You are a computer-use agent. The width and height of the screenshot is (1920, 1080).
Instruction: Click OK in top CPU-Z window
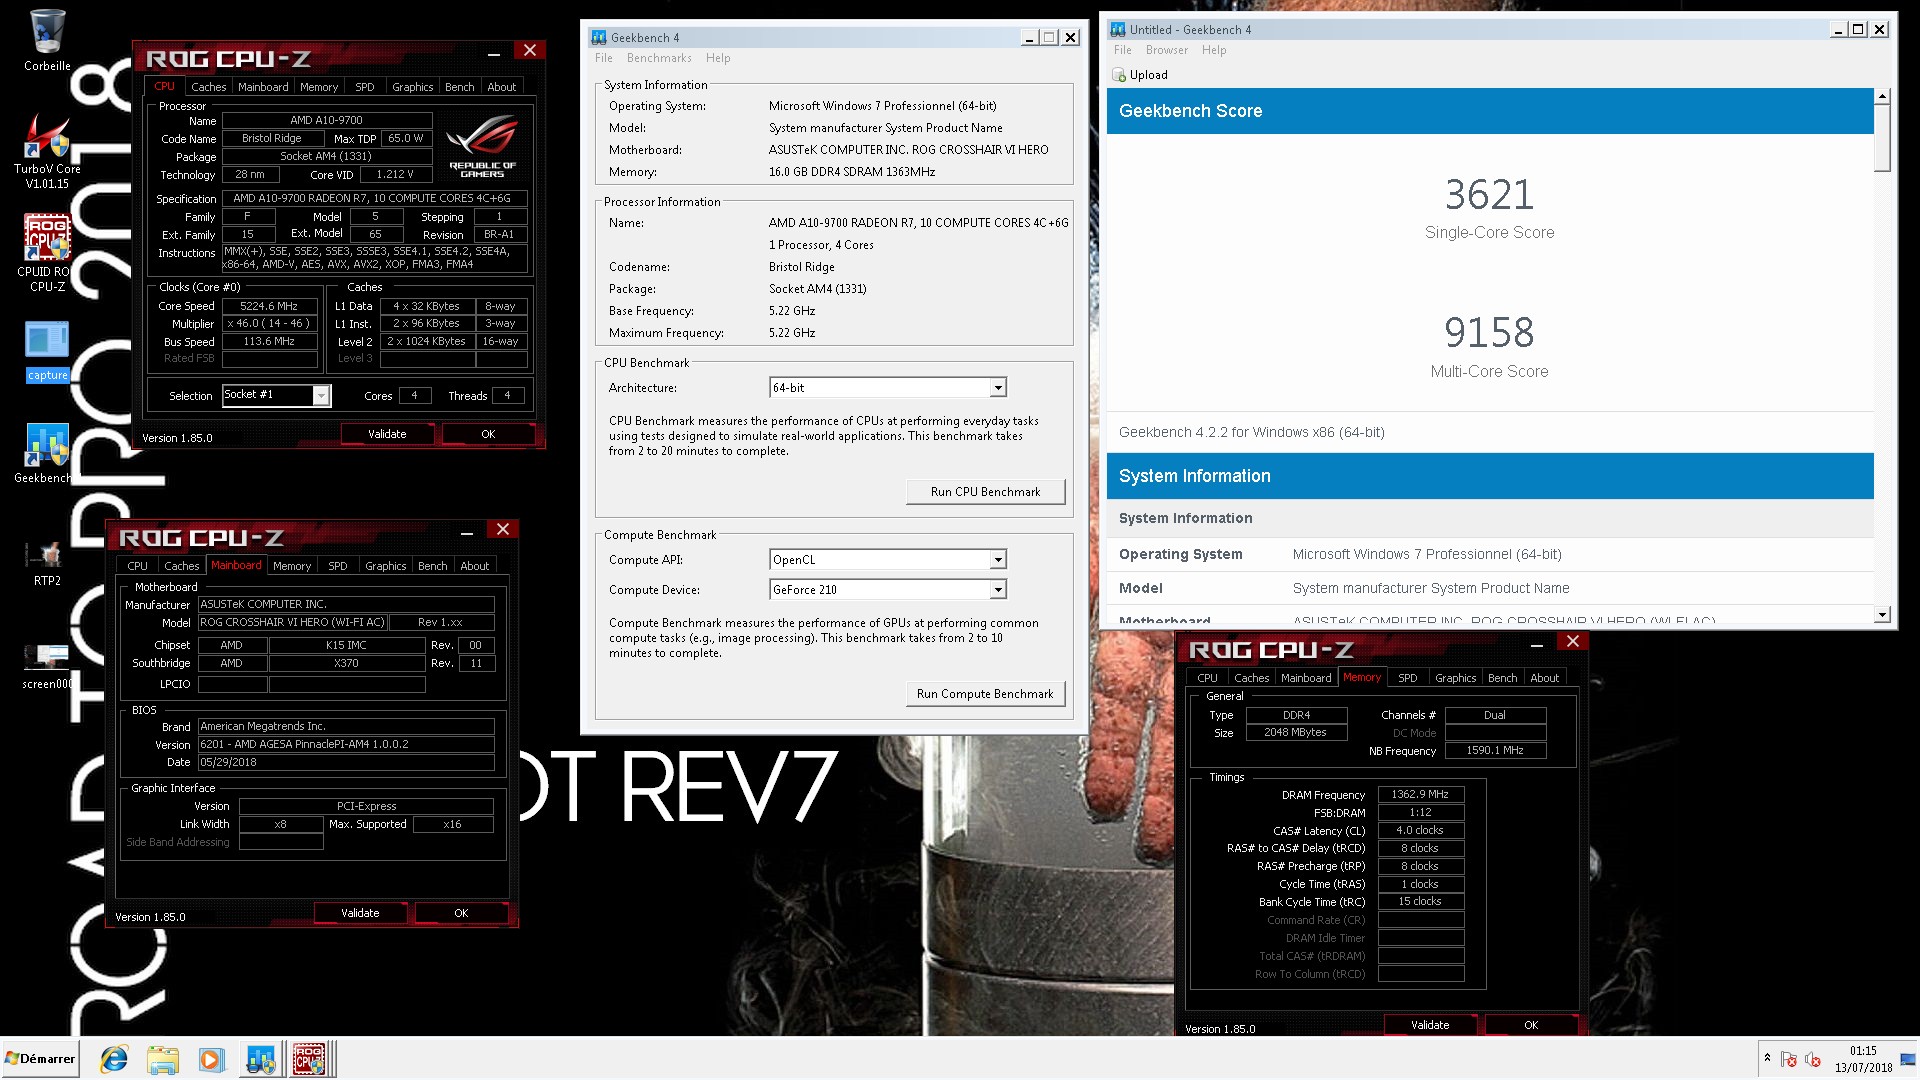488,434
